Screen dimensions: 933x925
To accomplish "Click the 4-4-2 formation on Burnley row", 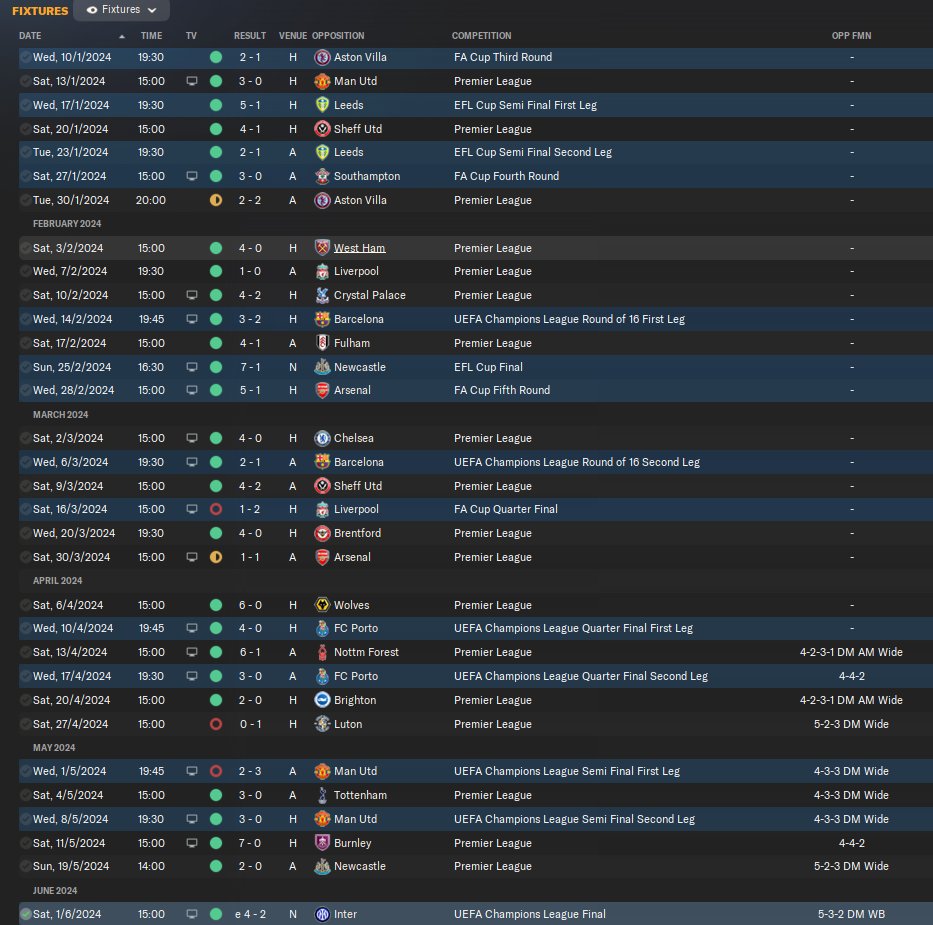I will tap(851, 843).
